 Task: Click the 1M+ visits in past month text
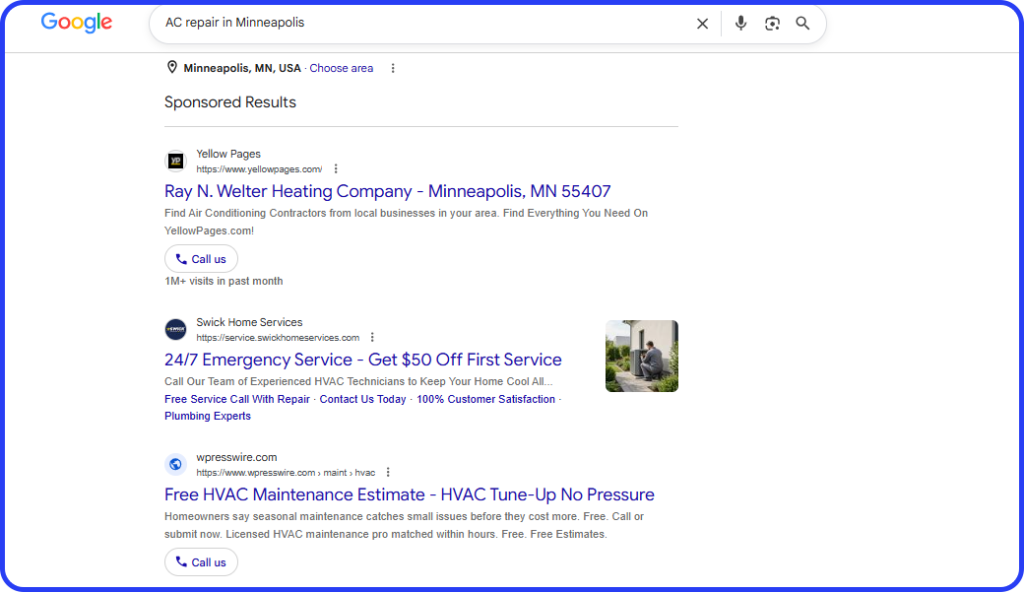point(223,281)
